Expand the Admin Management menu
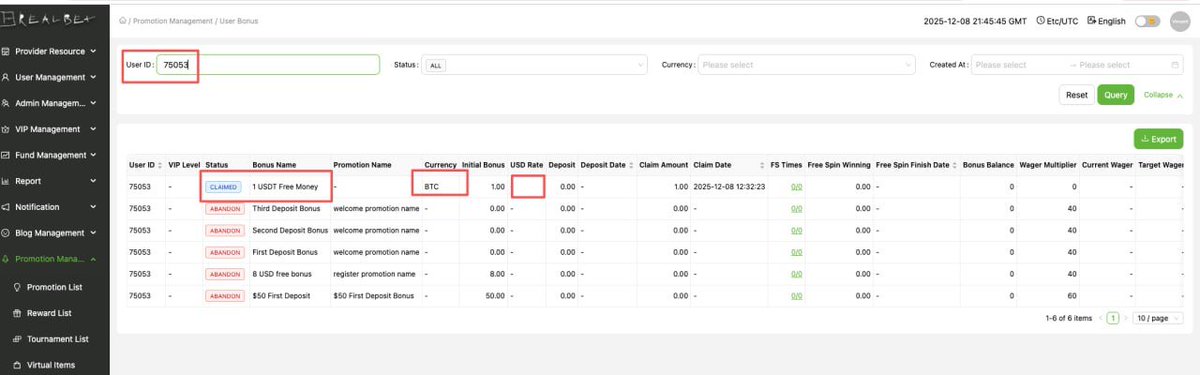Screen dimensions: 1200x375 (x=93, y=102)
